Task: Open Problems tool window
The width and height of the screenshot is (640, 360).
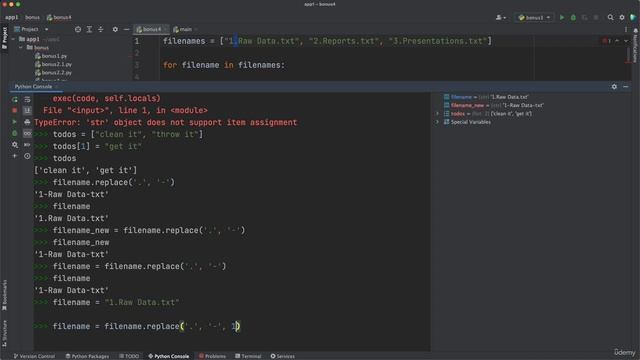Action: 212,356
